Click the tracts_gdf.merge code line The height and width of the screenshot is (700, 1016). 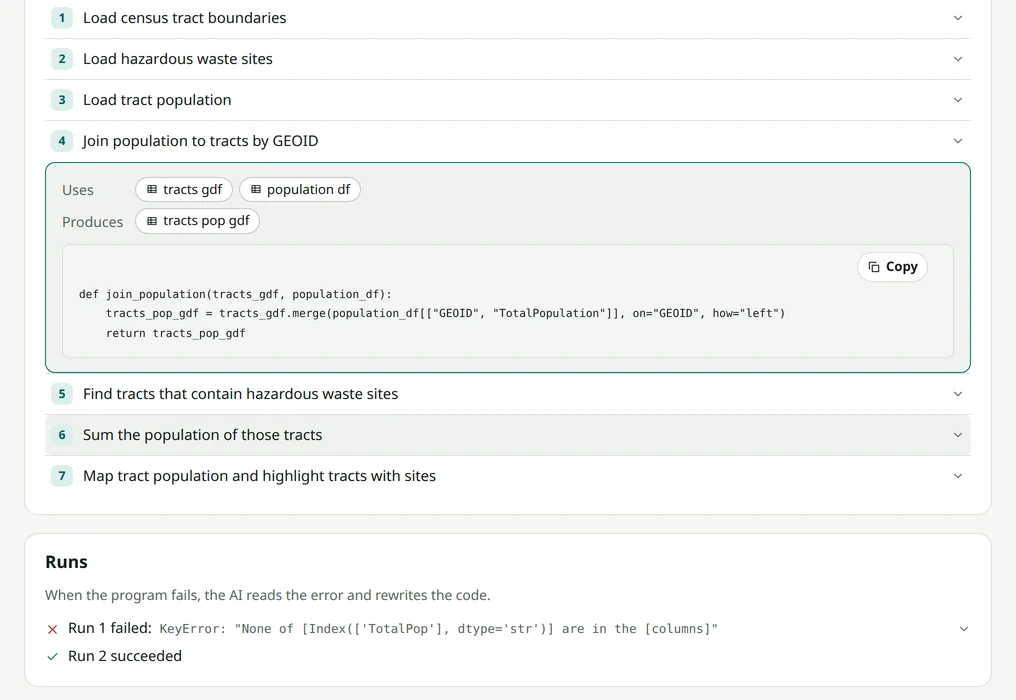click(x=445, y=314)
